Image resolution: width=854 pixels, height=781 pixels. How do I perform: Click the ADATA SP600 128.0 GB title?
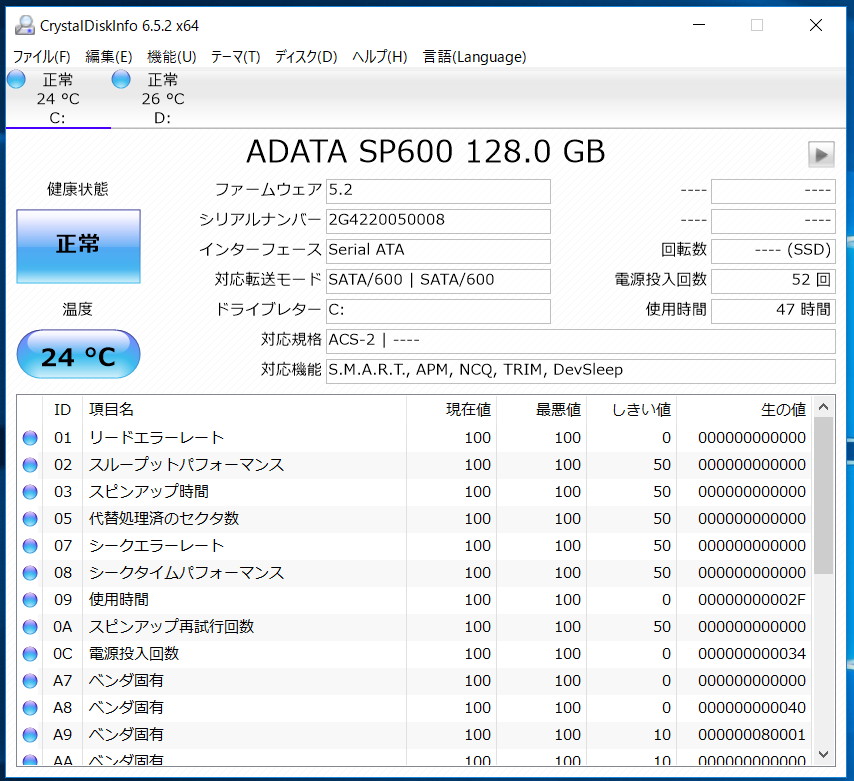tap(426, 152)
